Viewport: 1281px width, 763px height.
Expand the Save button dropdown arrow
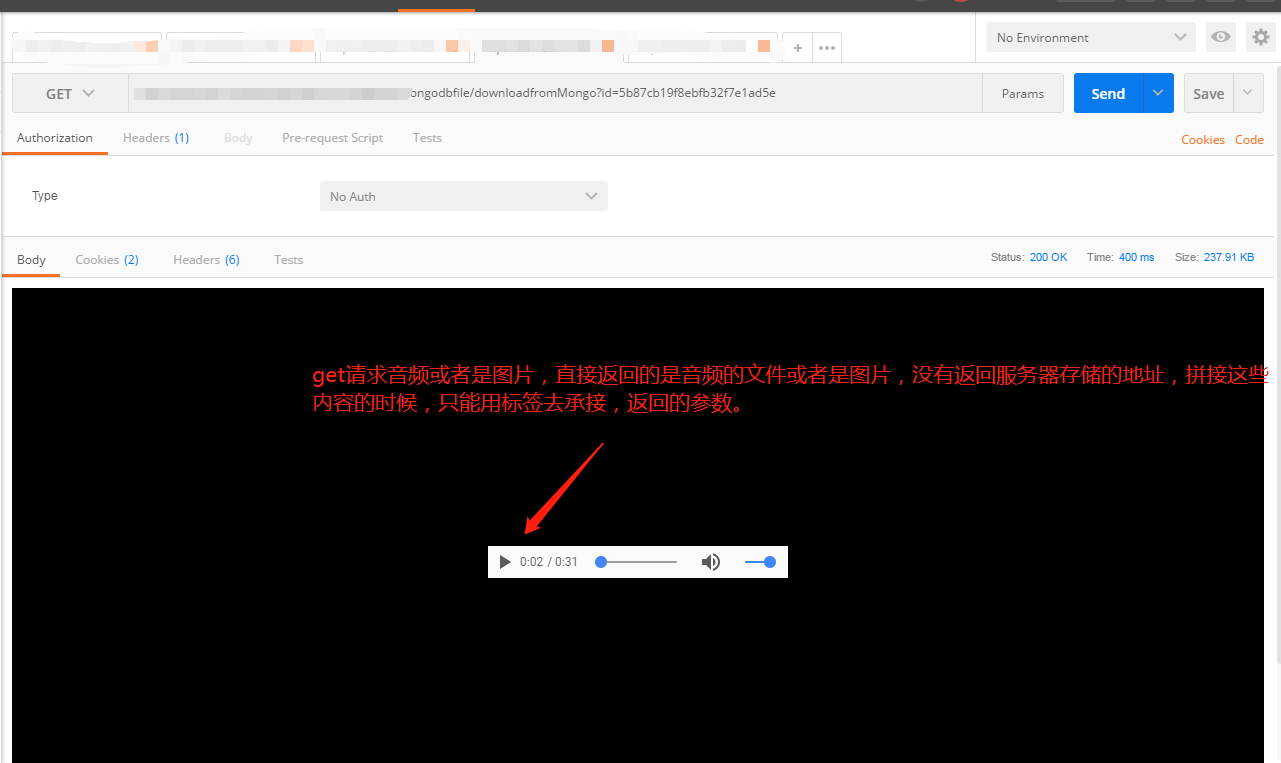click(1248, 93)
